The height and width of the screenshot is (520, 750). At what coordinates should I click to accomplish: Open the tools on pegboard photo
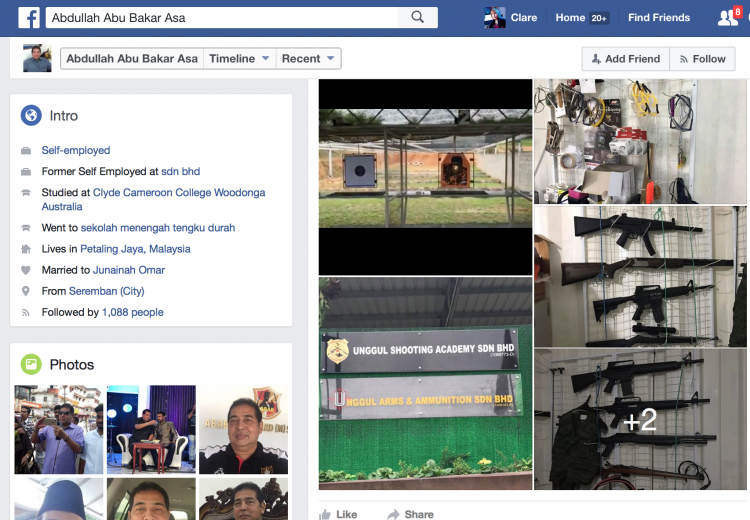[640, 142]
